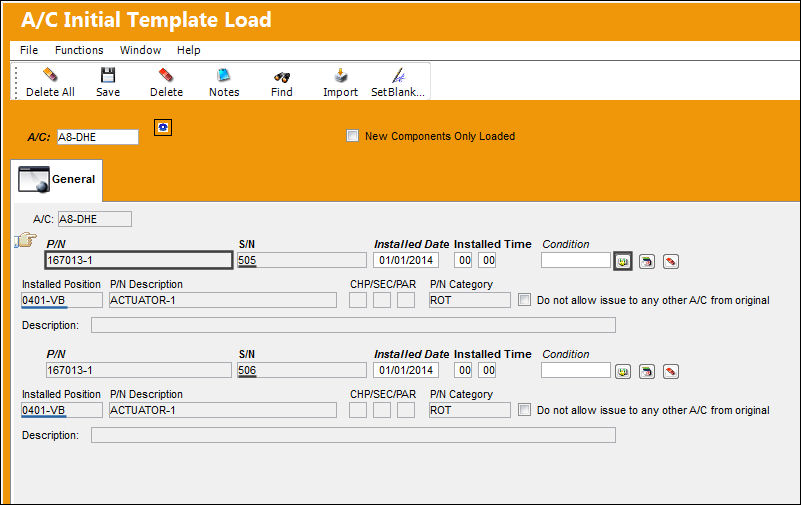Screen dimensions: 801x505
Task: Click the Import toolbar icon
Action: [x=340, y=76]
